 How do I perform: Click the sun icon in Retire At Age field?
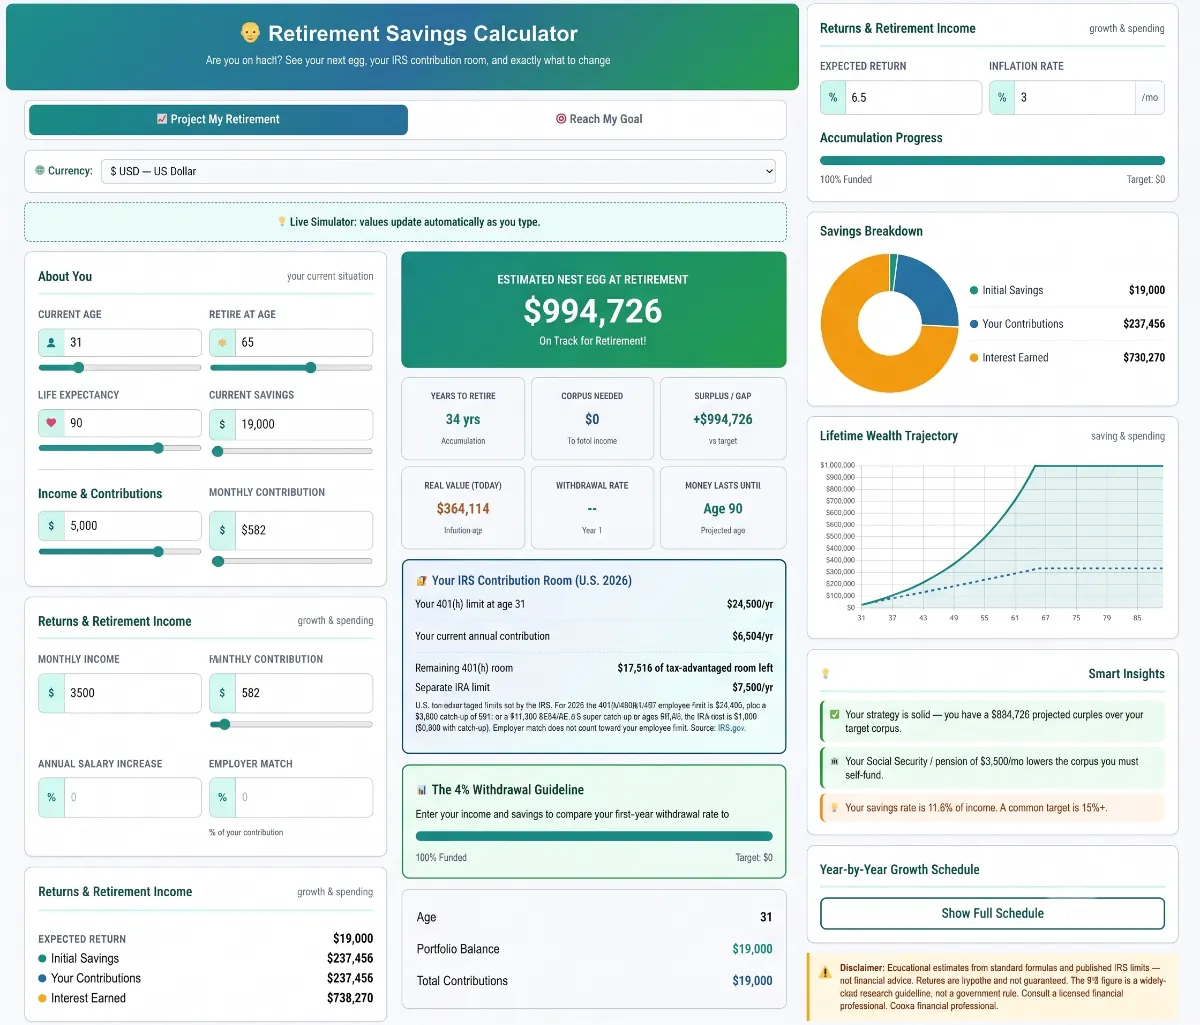[222, 343]
